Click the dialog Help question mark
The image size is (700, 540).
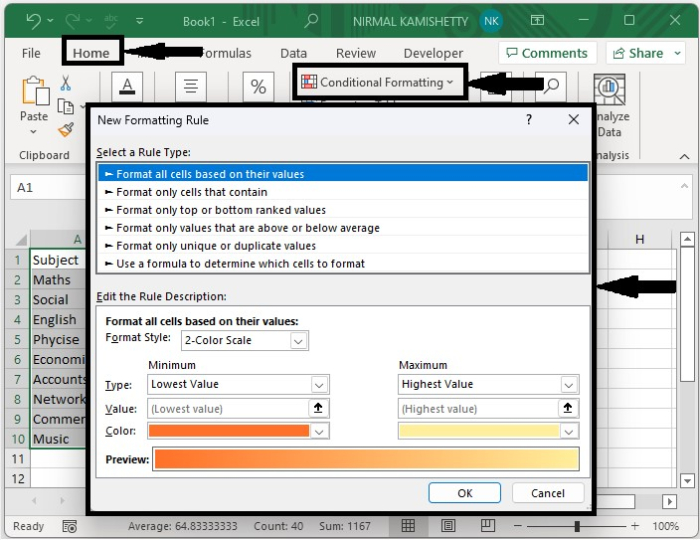pyautogui.click(x=529, y=120)
